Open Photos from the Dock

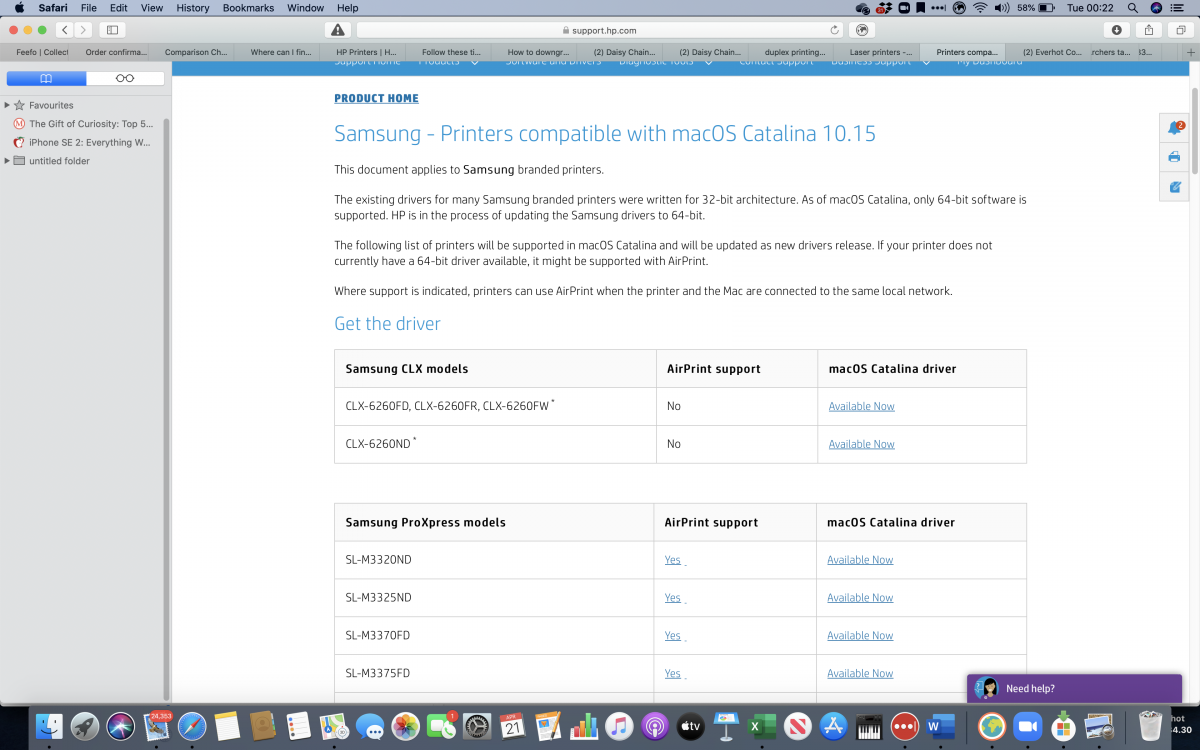(x=405, y=726)
